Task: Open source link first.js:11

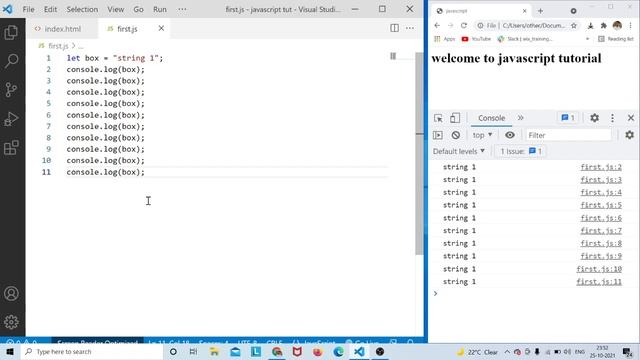Action: point(599,282)
